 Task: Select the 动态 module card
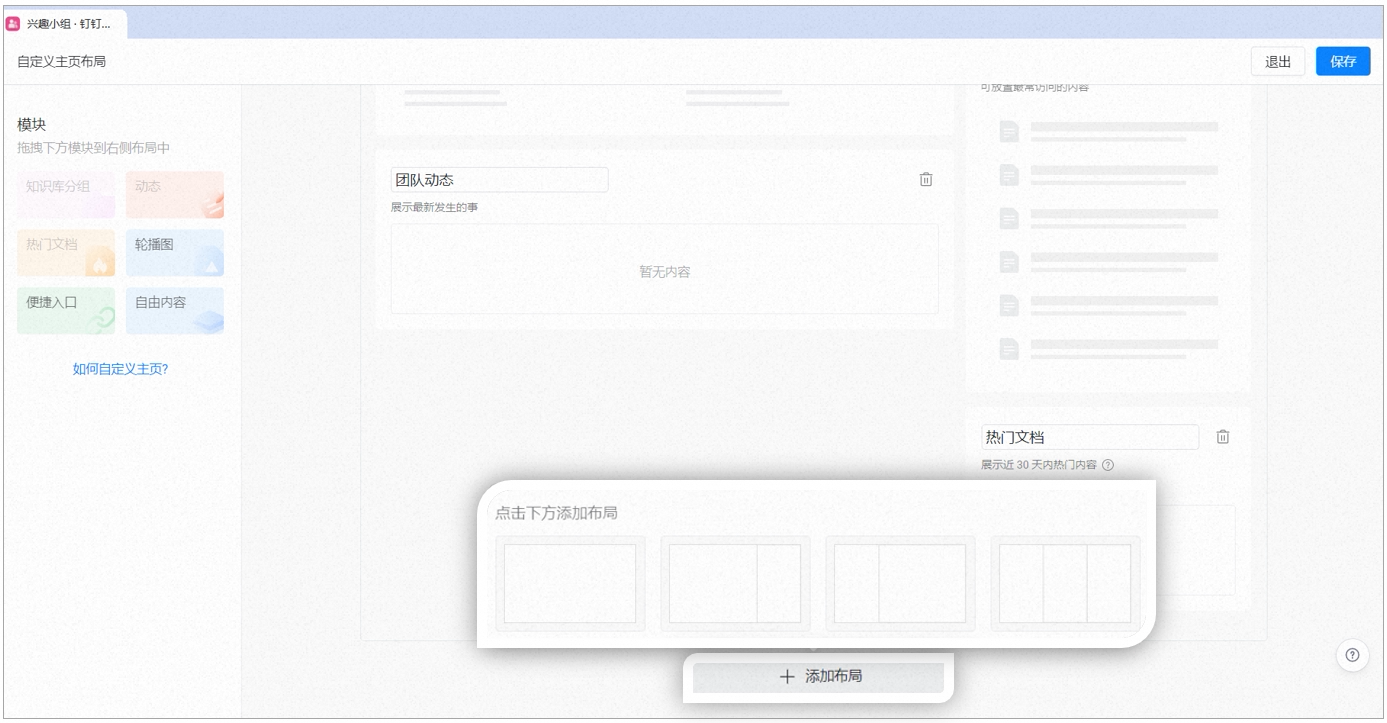point(175,195)
